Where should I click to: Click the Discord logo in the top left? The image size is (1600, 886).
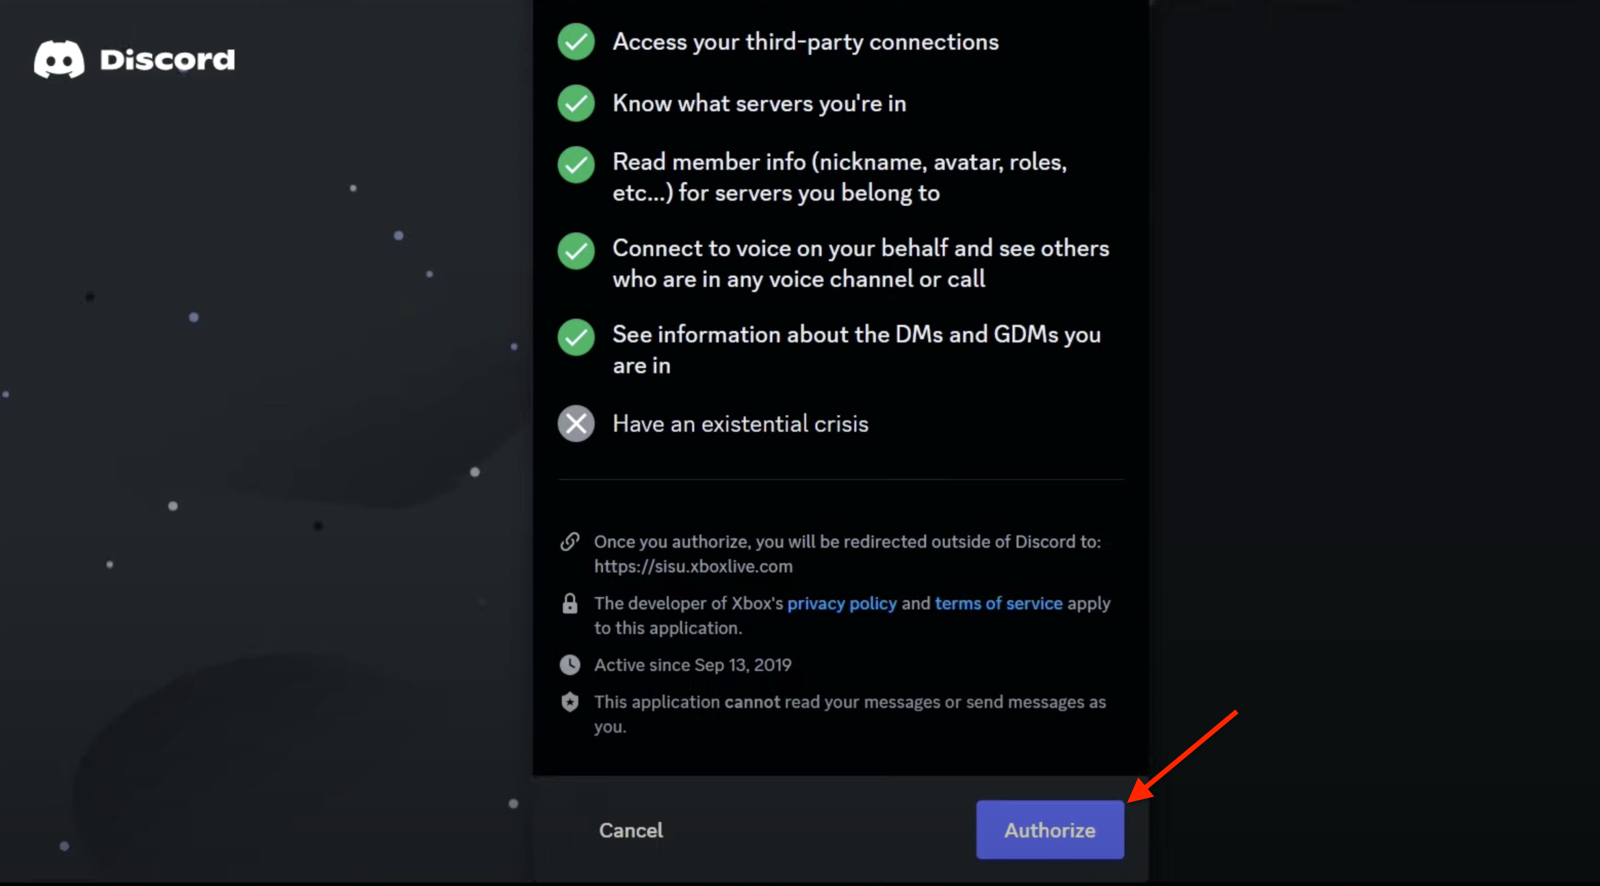pos(59,58)
